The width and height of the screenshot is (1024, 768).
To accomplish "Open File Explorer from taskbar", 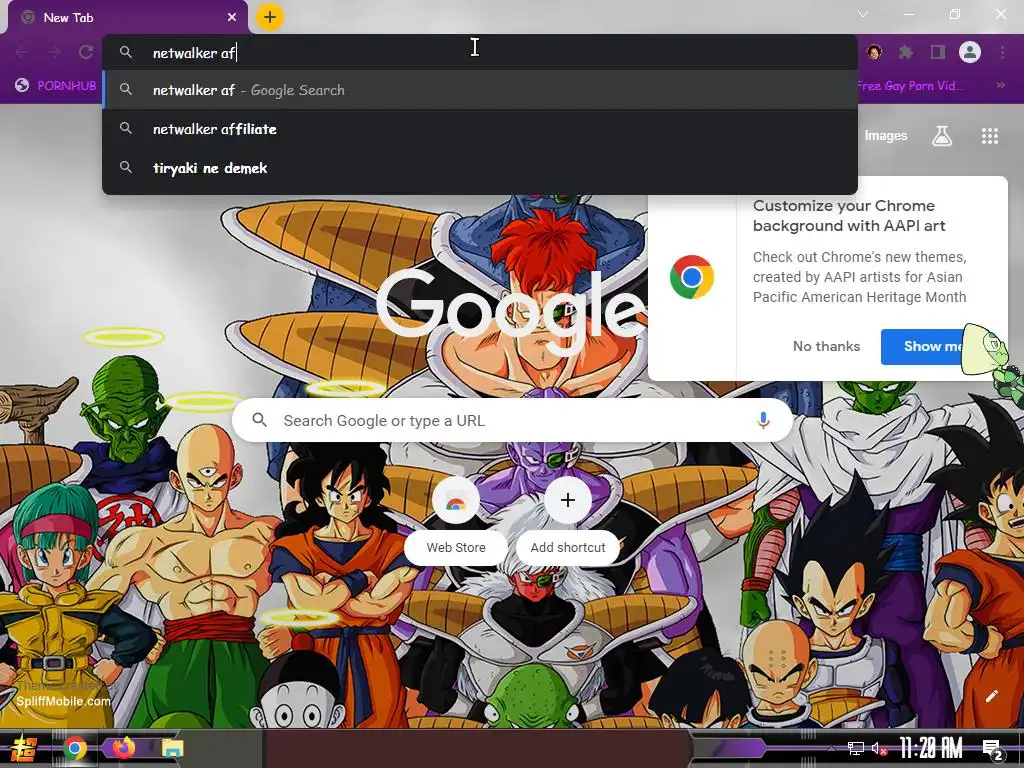I will [x=172, y=748].
